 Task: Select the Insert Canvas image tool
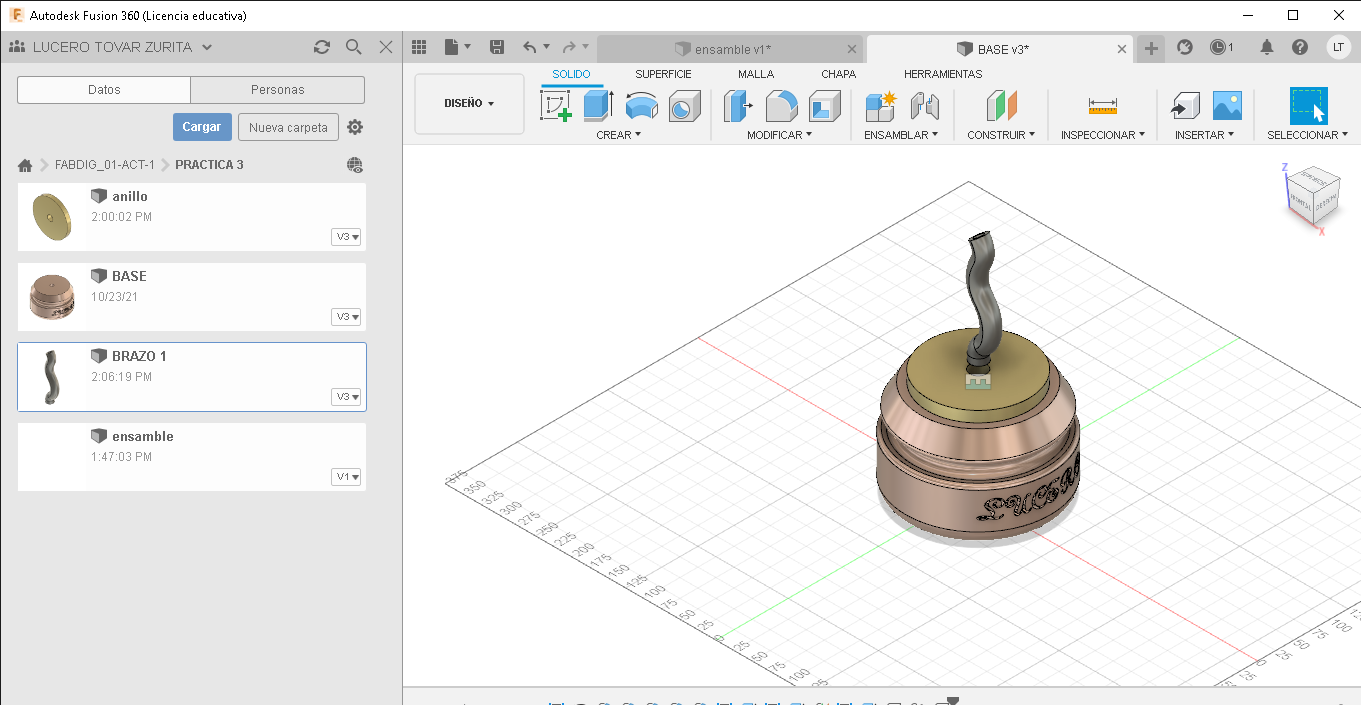[1227, 105]
